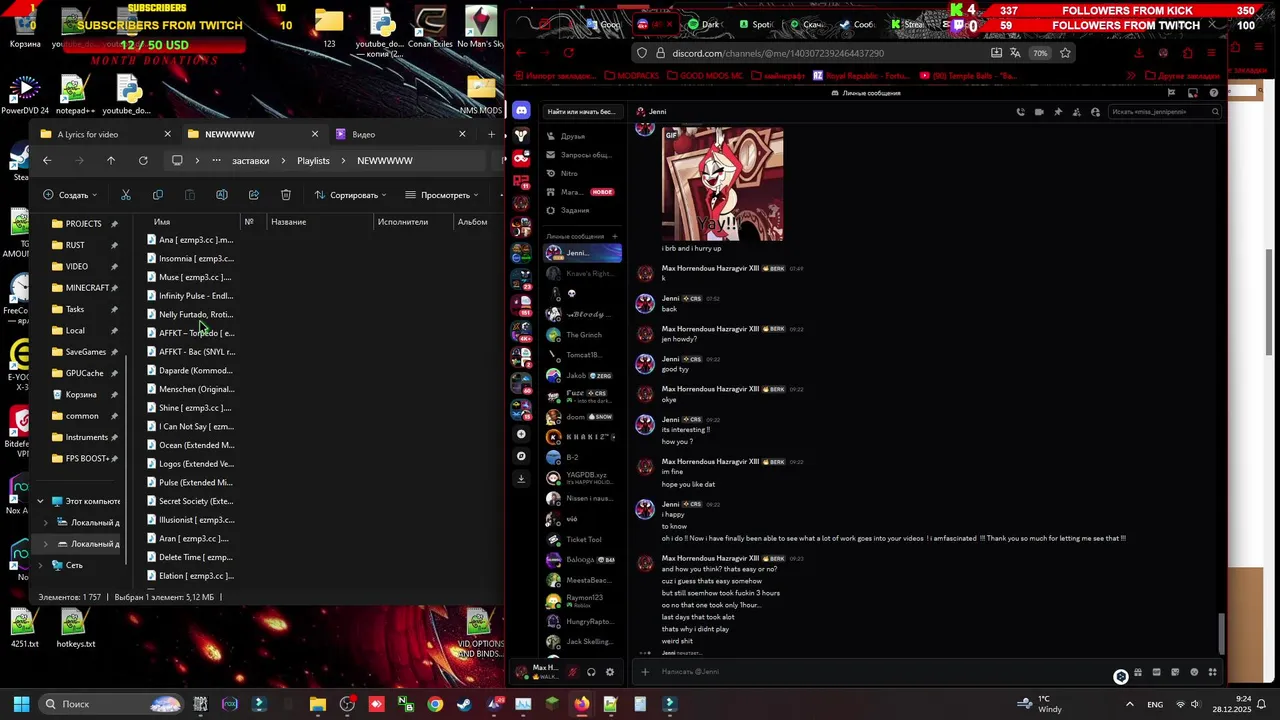Close the NEWWWWW Explorer tab
1280x720 pixels.
coord(315,134)
